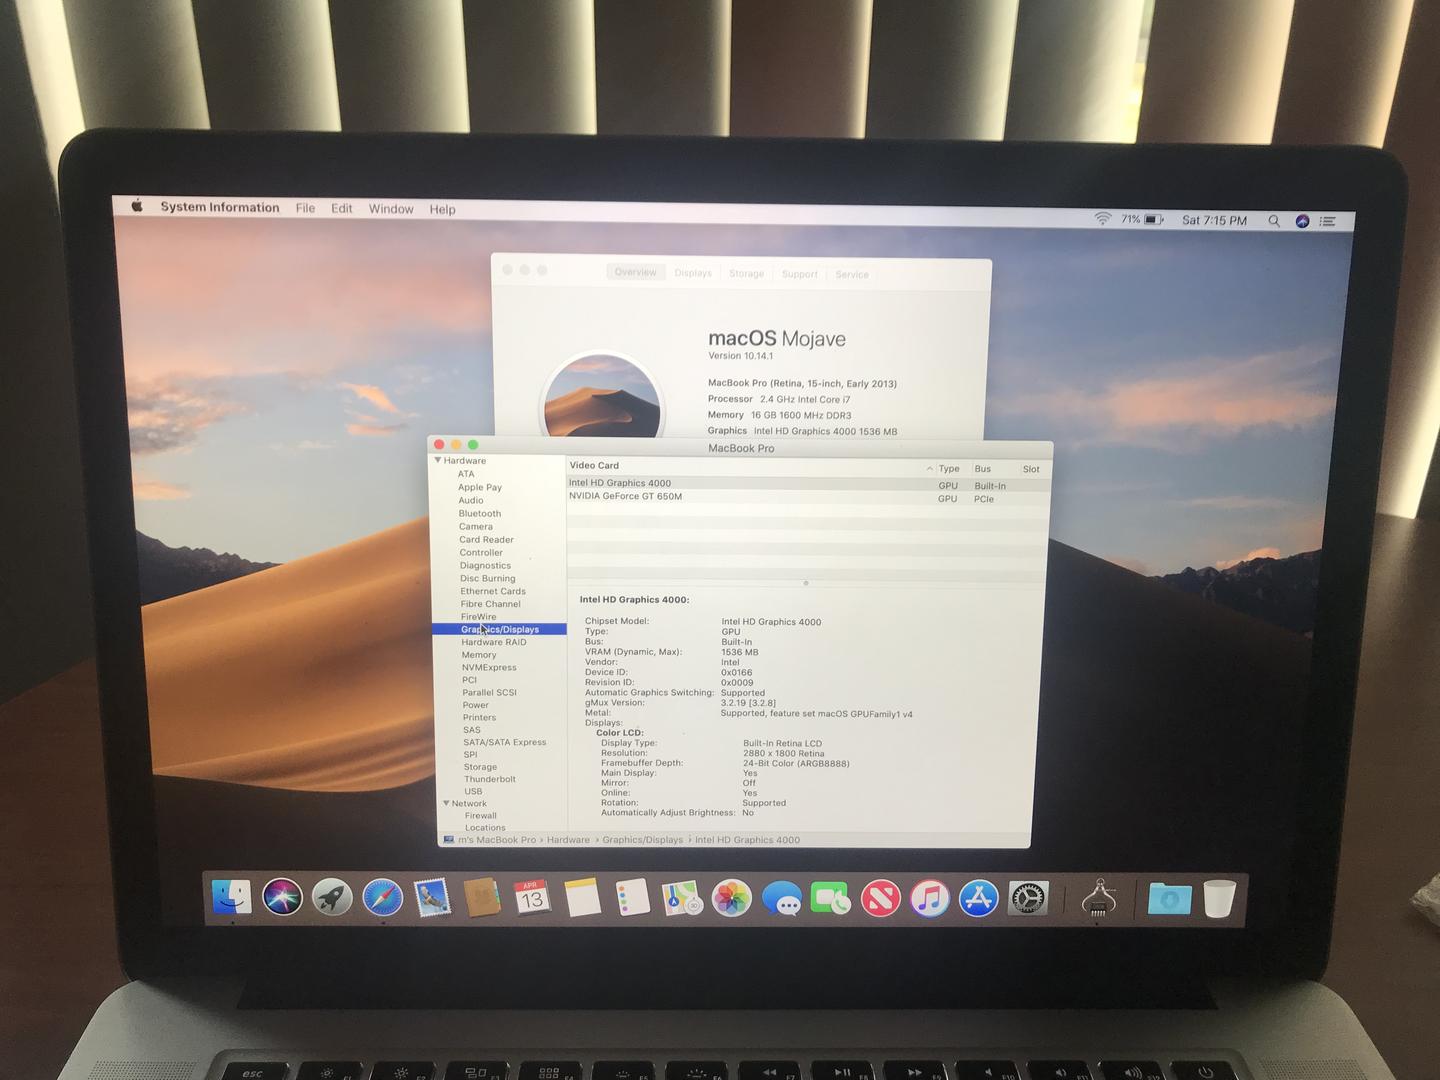
Task: Select NVIDIA GeForce GT 650M row
Action: tap(809, 497)
